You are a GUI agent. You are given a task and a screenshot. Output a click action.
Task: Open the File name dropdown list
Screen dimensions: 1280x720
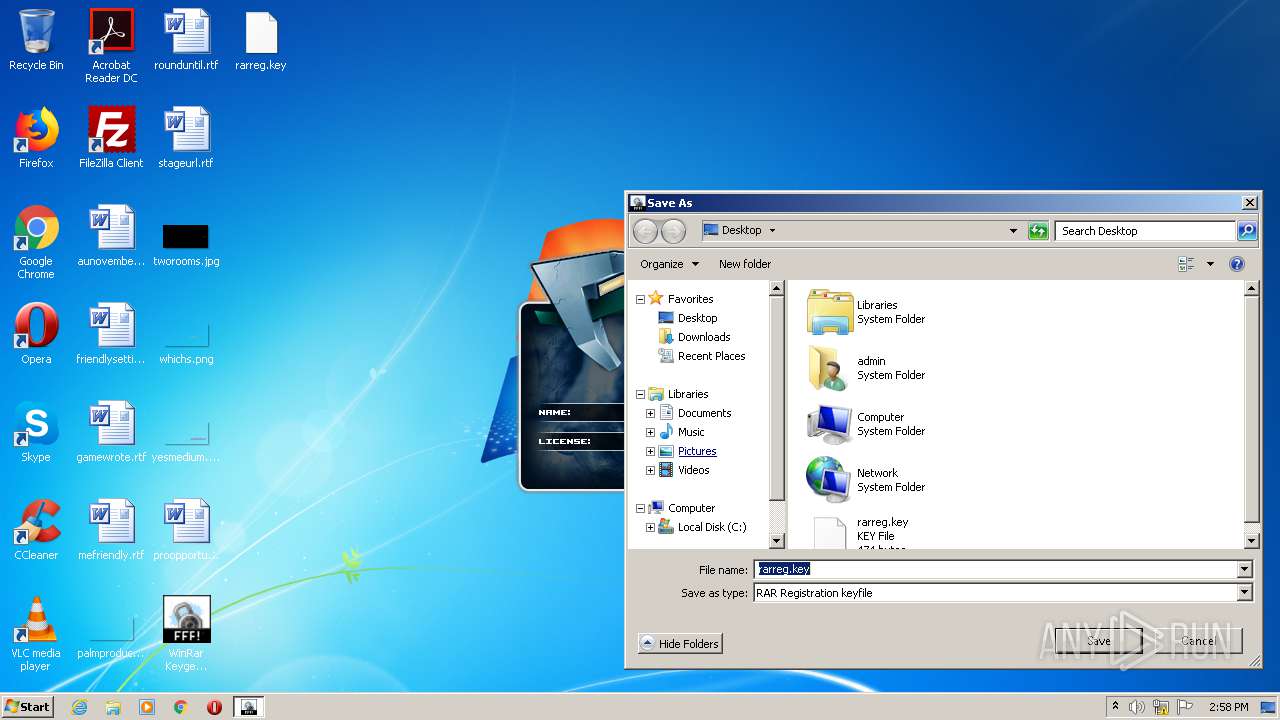pyautogui.click(x=1244, y=569)
